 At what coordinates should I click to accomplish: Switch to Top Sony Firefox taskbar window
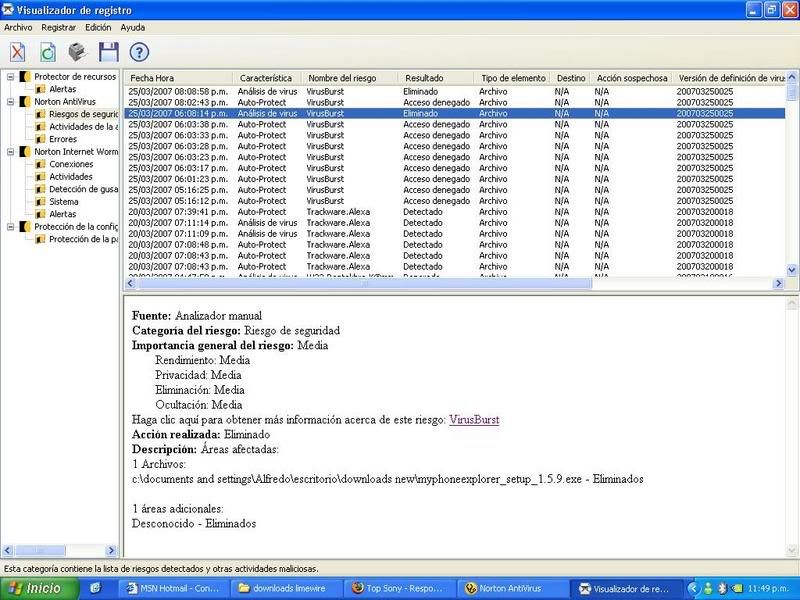[x=400, y=589]
